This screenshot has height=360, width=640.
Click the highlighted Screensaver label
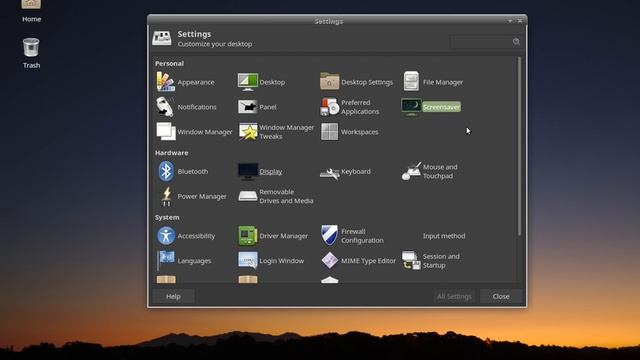pyautogui.click(x=441, y=107)
